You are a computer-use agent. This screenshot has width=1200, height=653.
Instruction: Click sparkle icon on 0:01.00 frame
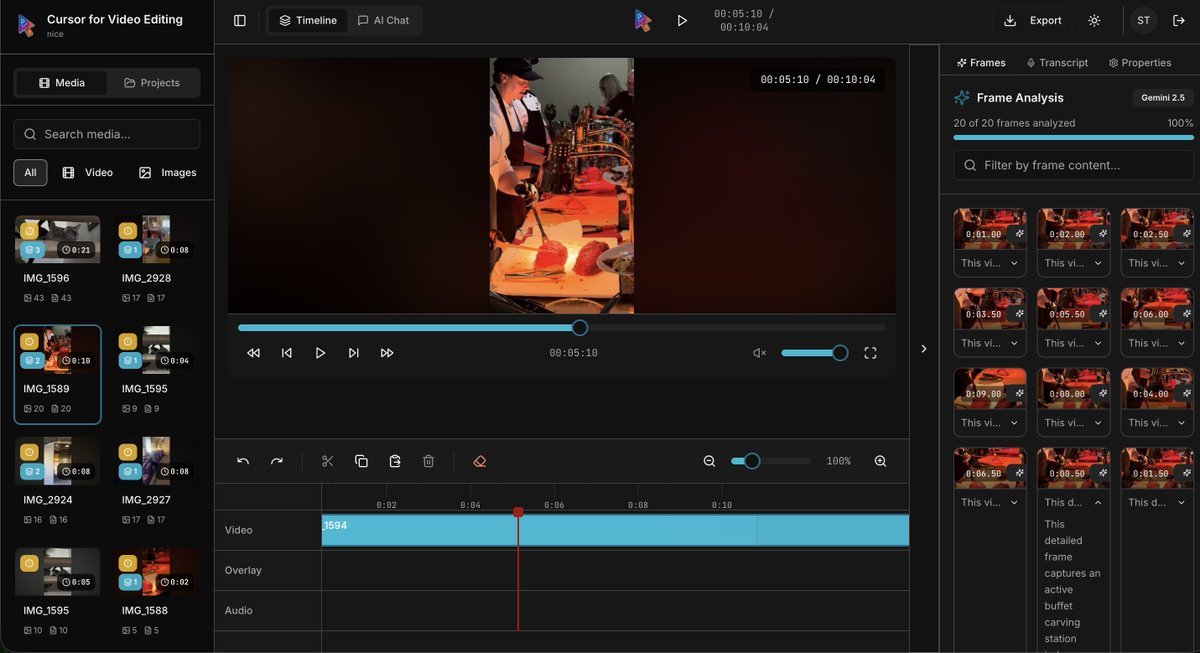tap(1018, 234)
